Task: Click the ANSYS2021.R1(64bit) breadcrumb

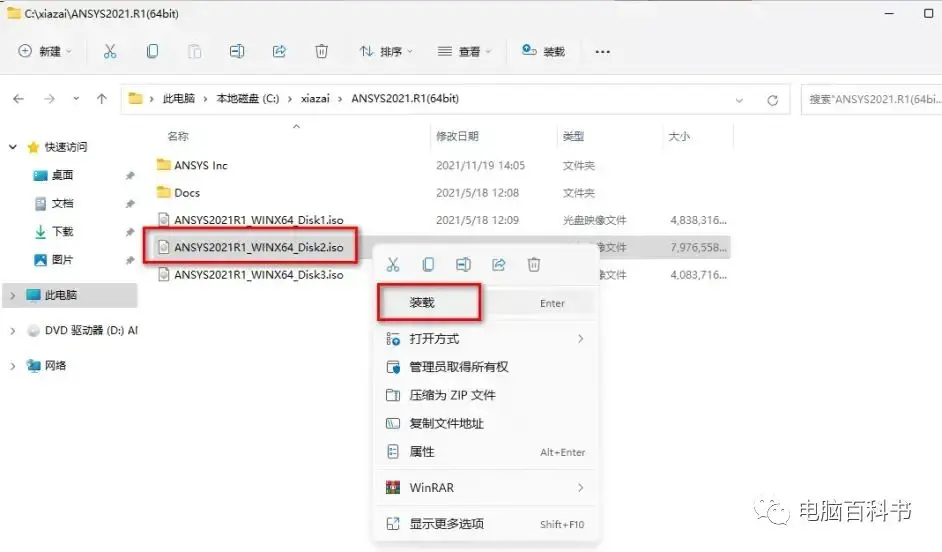Action: [x=405, y=99]
